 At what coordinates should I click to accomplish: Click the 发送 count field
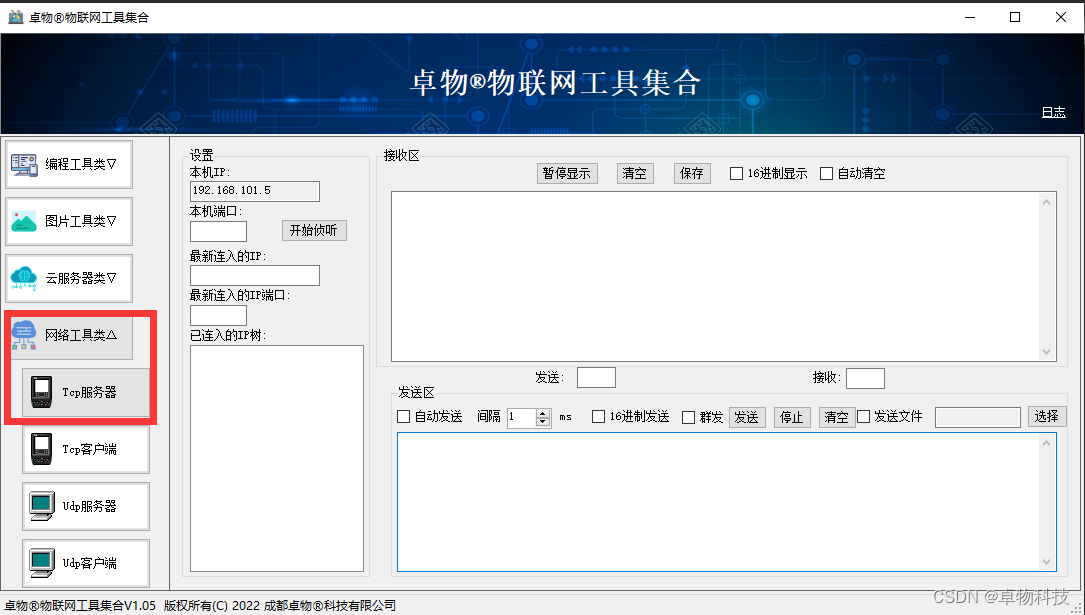[596, 378]
